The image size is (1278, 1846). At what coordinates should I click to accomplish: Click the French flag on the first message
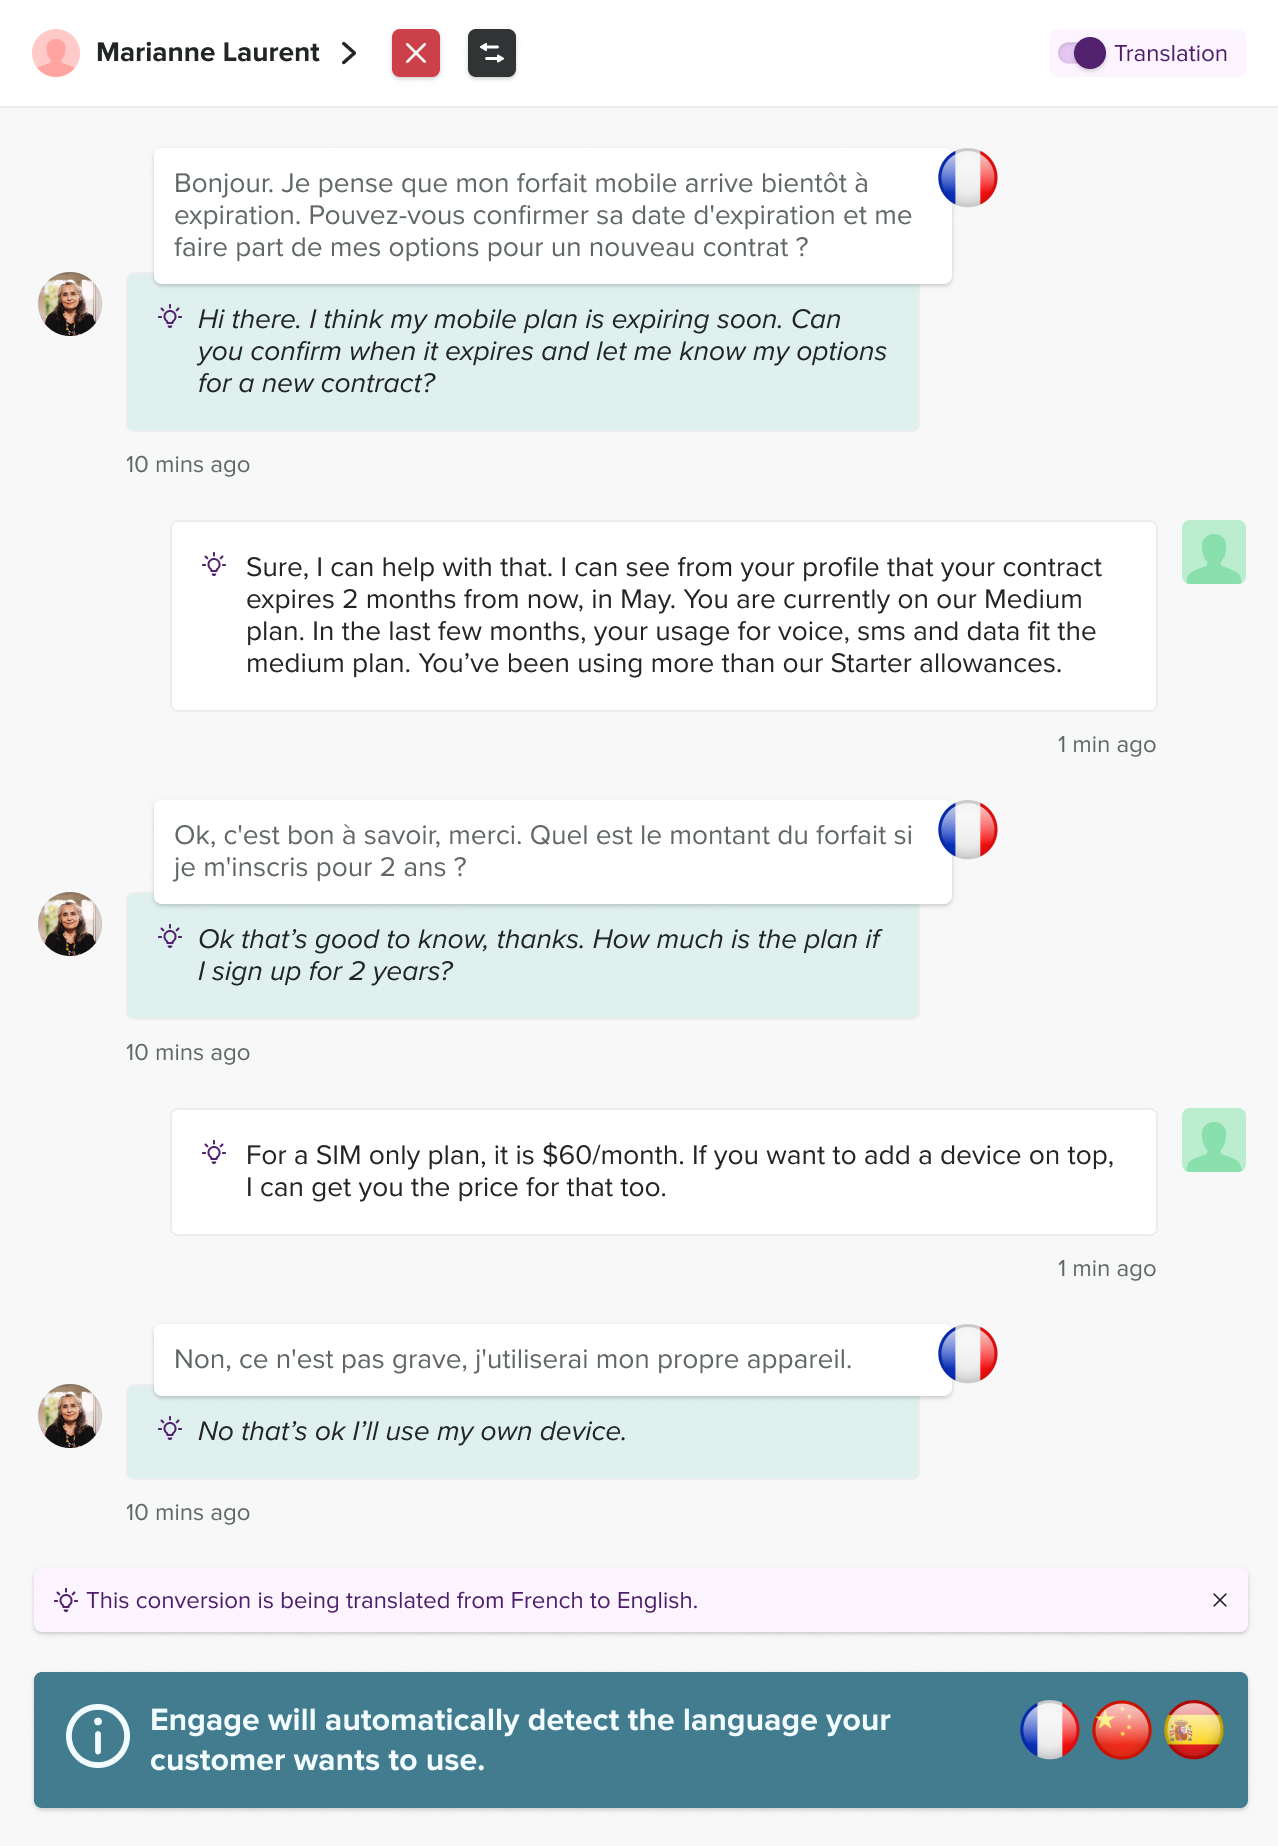pos(967,178)
